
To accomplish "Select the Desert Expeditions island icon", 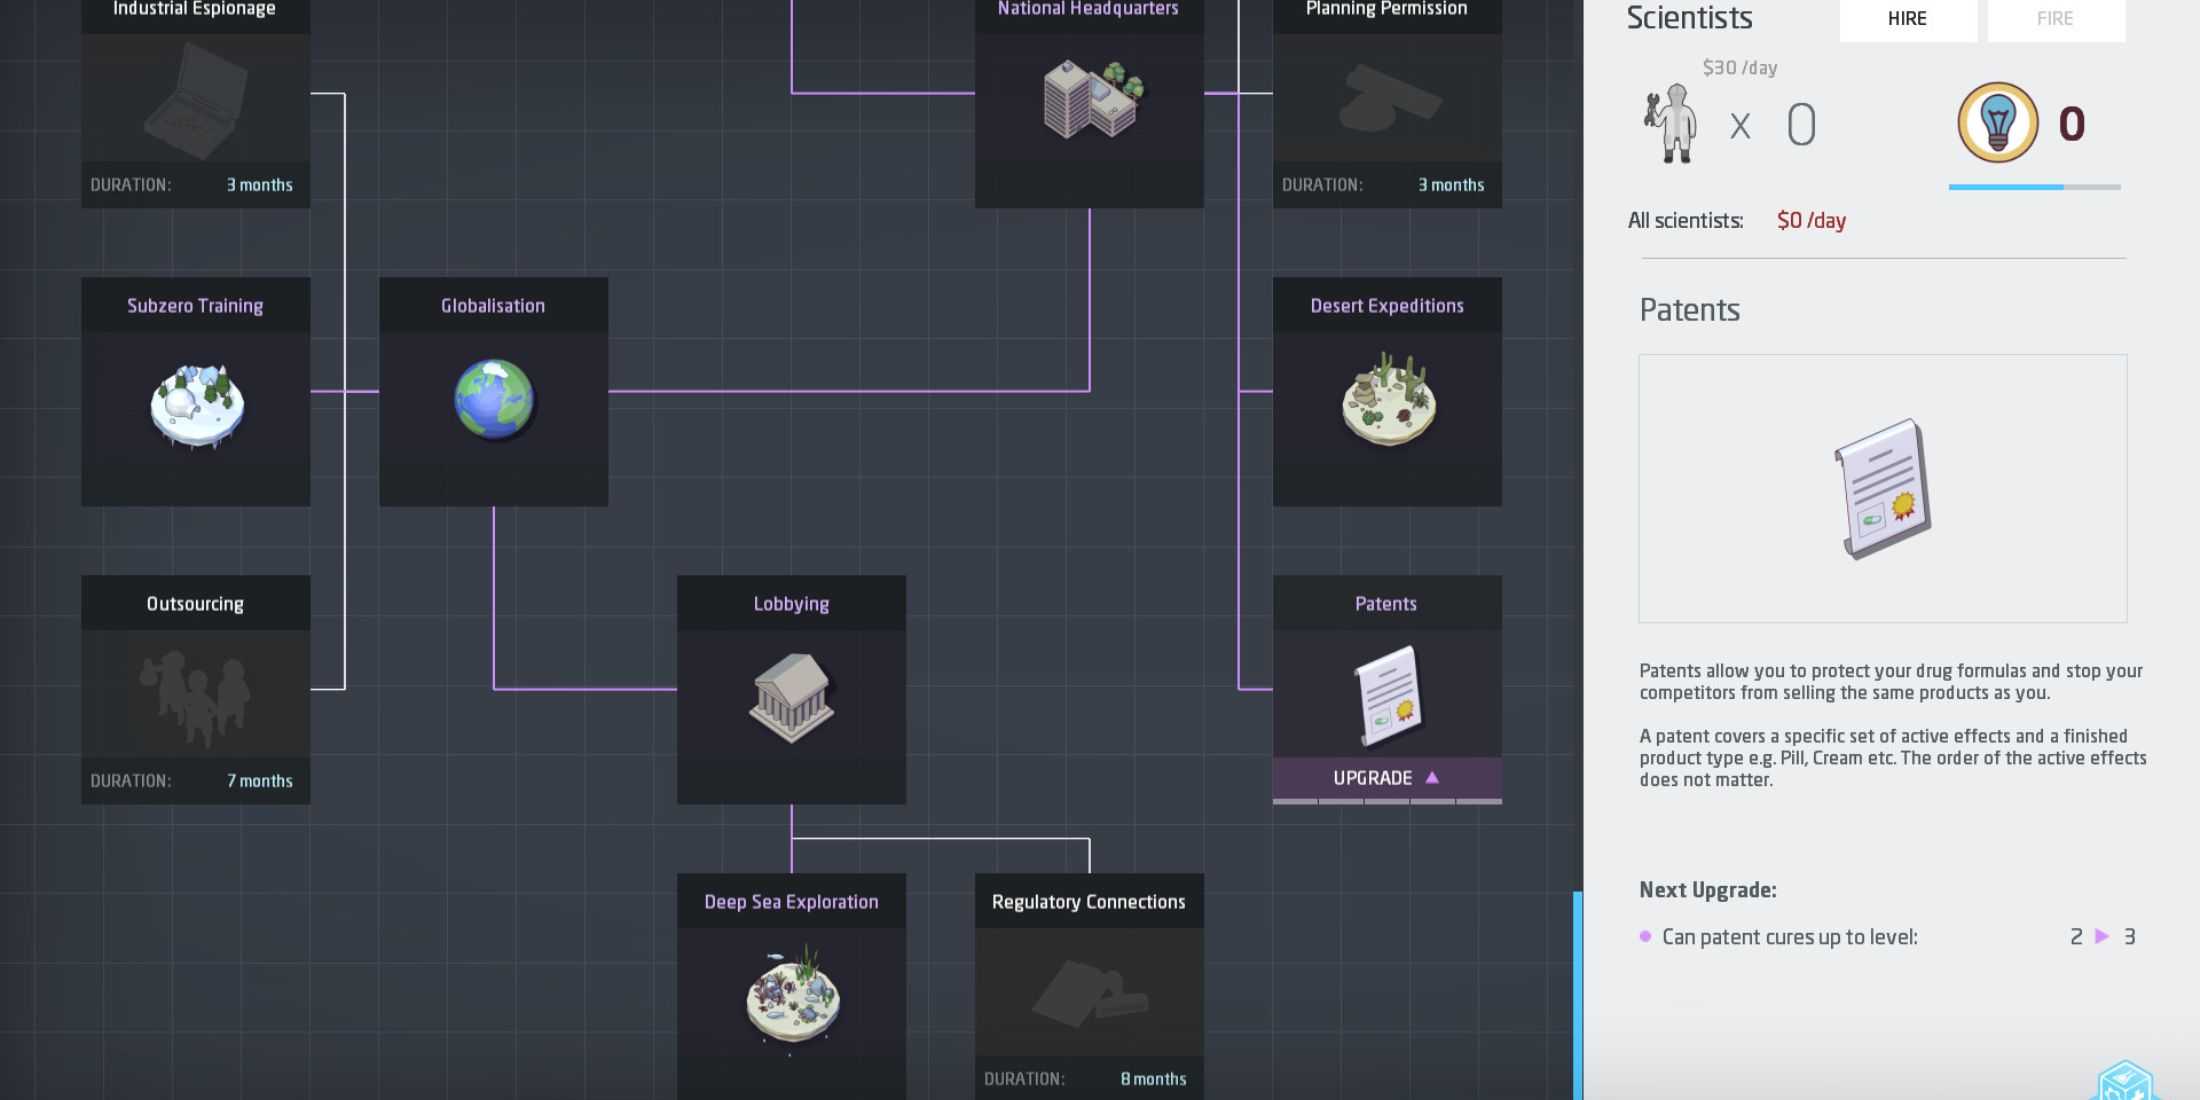I will pos(1388,400).
